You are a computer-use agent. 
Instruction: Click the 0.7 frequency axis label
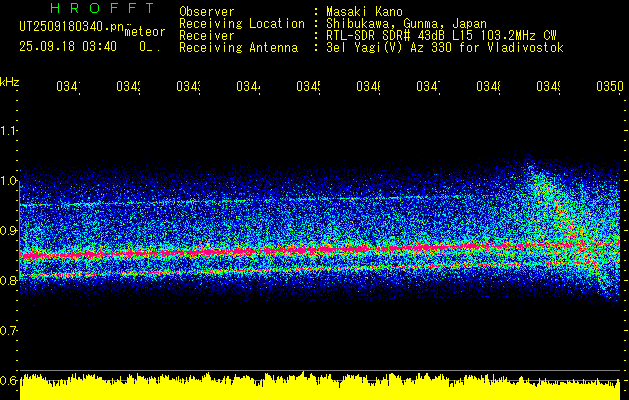coord(9,331)
